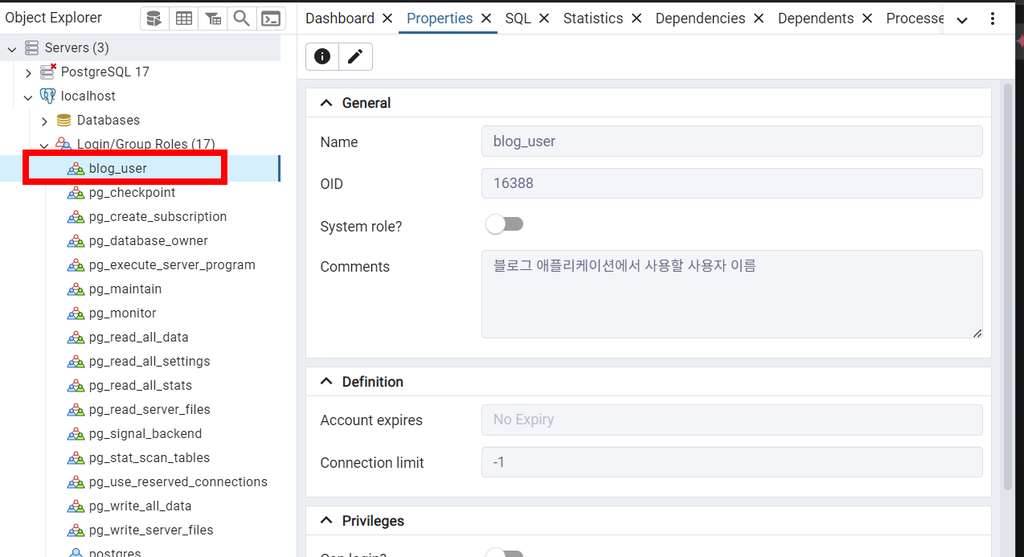The height and width of the screenshot is (557, 1024).
Task: Close the Dependents tab
Action: pos(867,18)
